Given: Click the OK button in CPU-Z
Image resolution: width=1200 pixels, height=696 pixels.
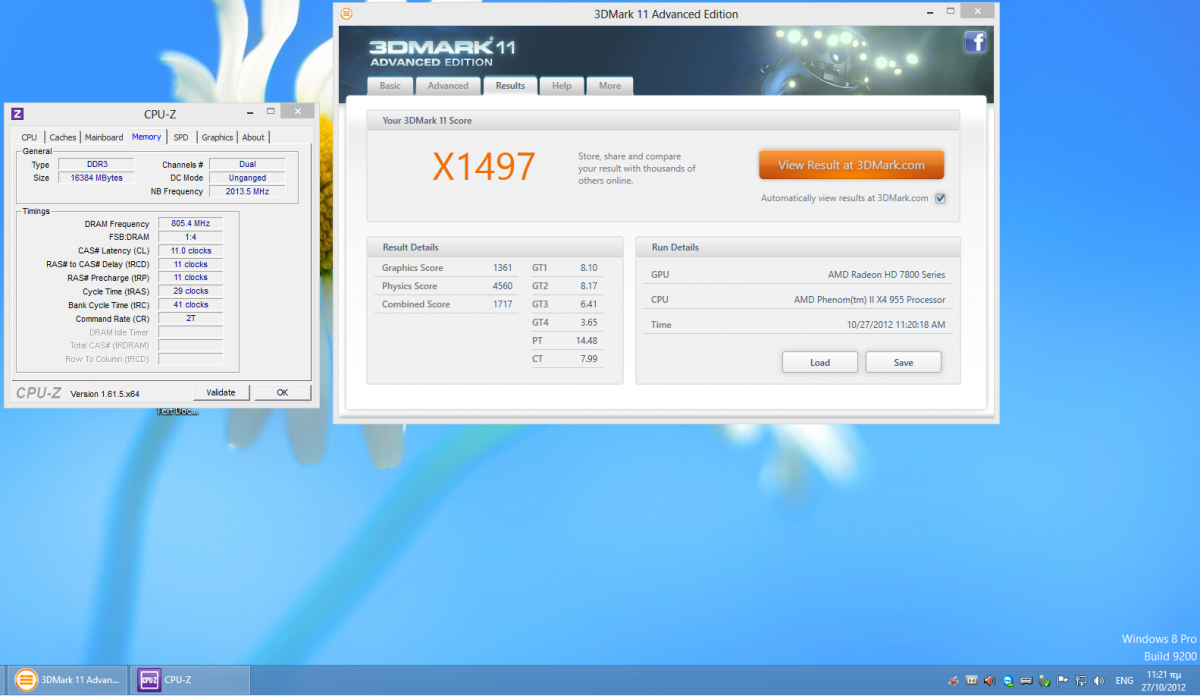Looking at the screenshot, I should (282, 392).
